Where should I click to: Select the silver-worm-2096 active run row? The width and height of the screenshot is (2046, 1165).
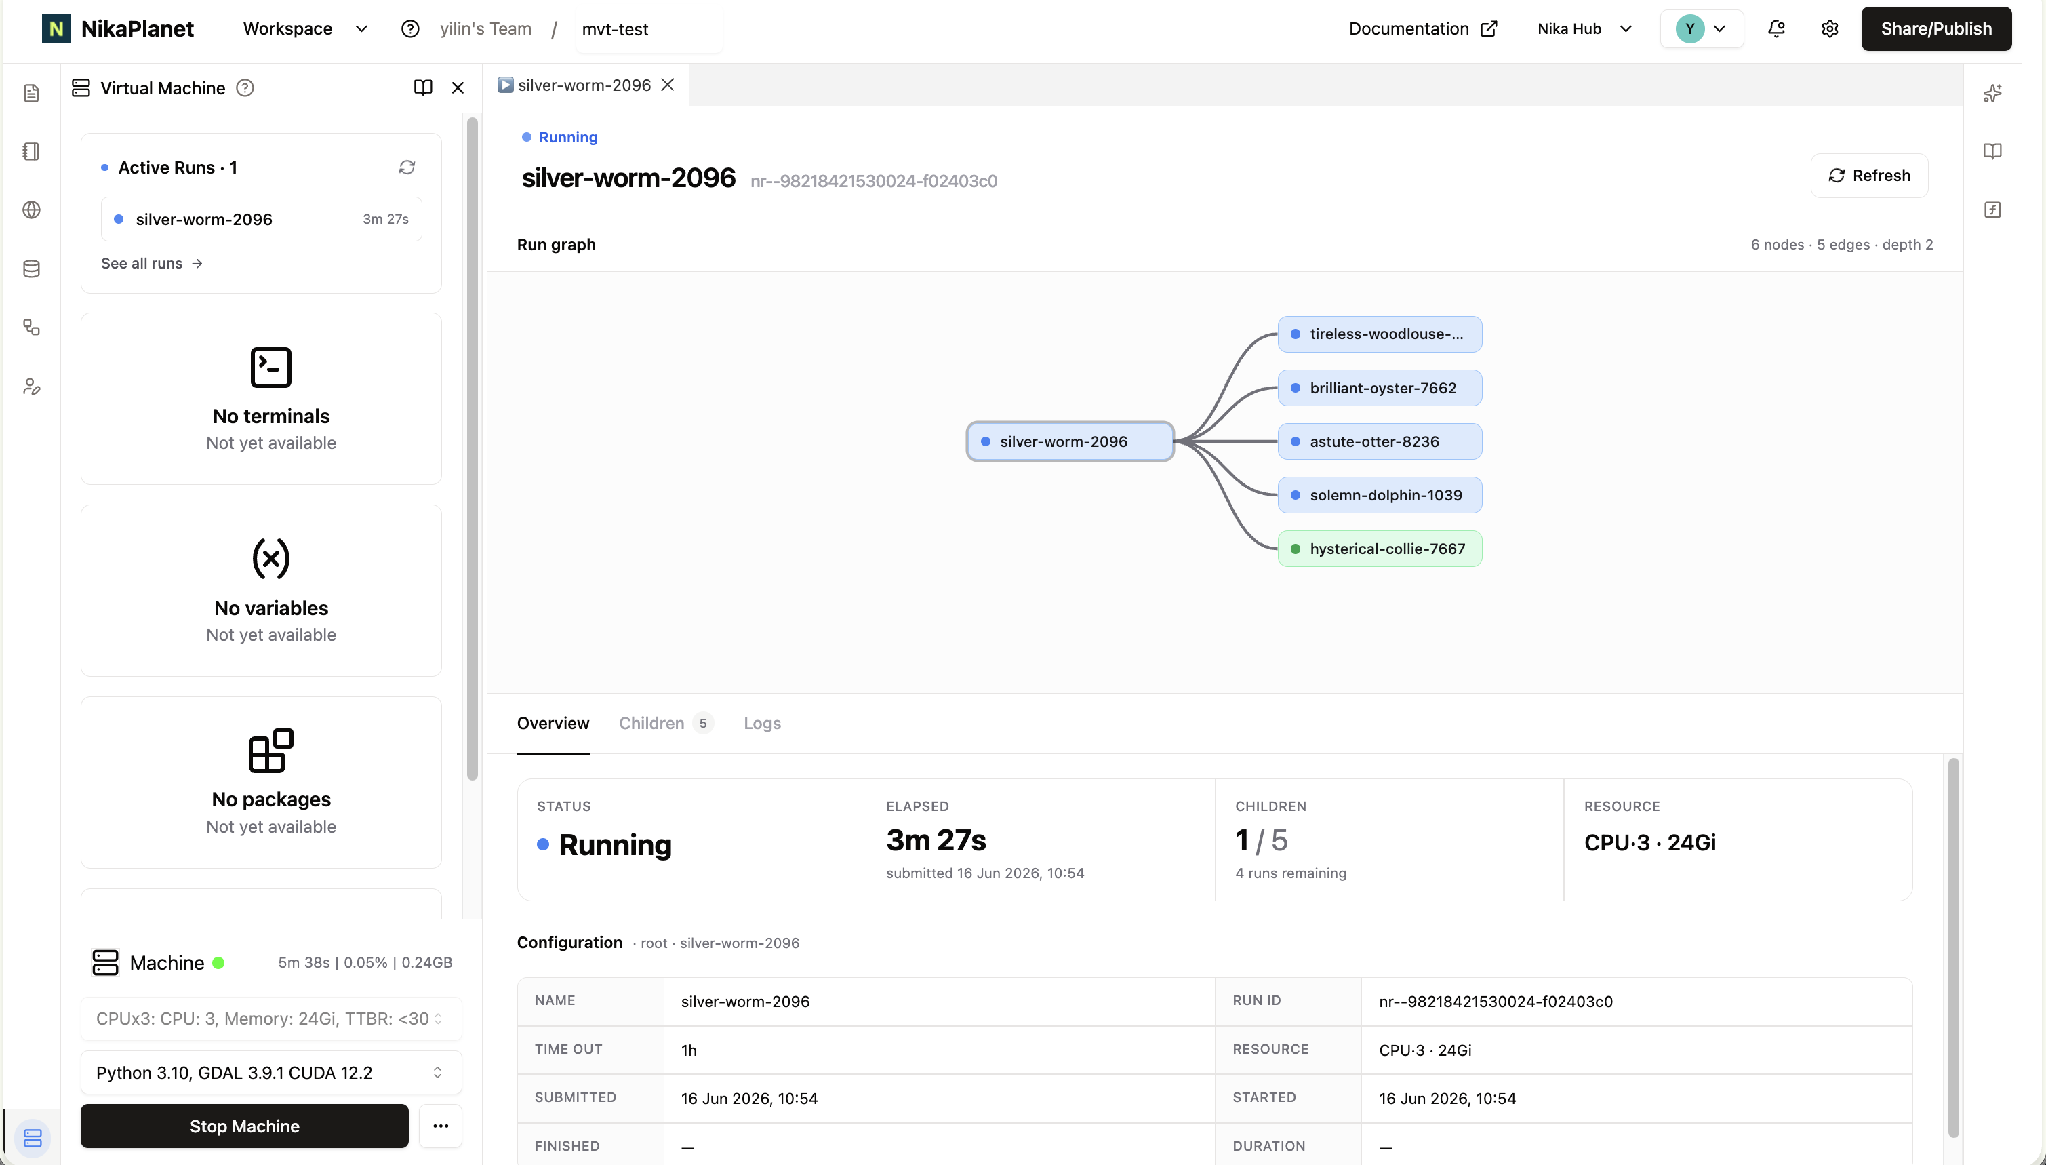click(x=262, y=219)
